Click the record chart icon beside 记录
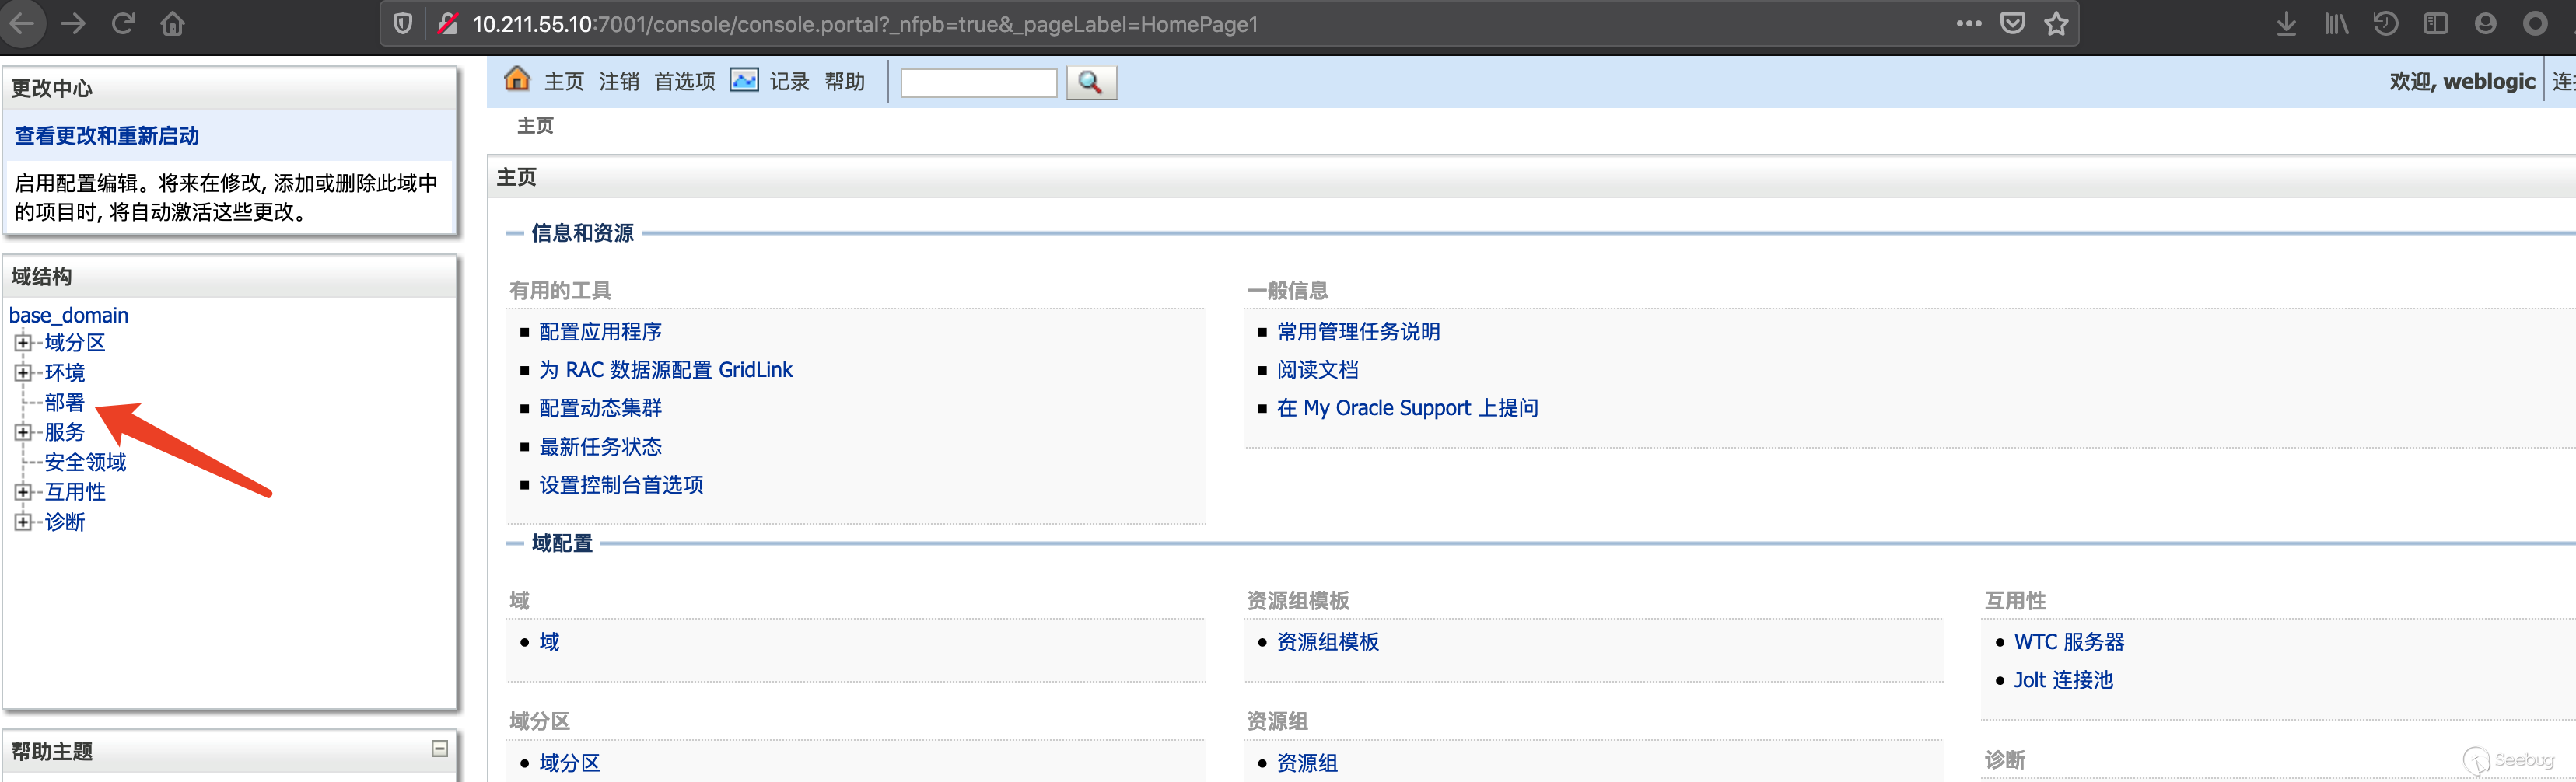 pos(743,80)
